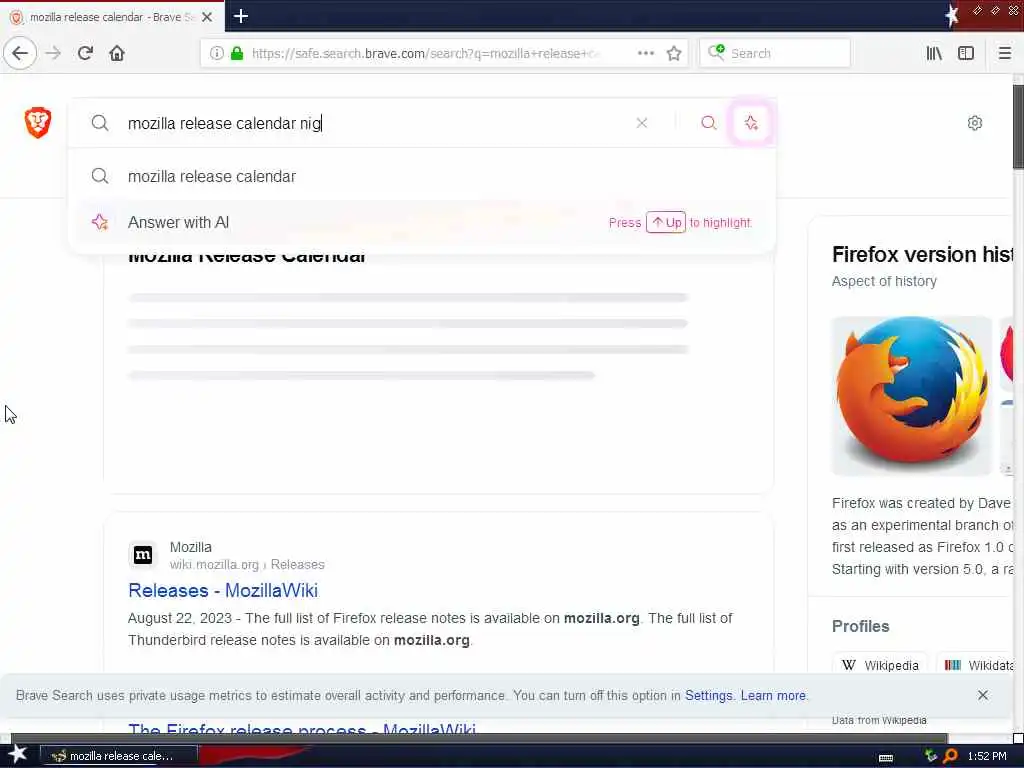Reload the current page

coord(85,53)
